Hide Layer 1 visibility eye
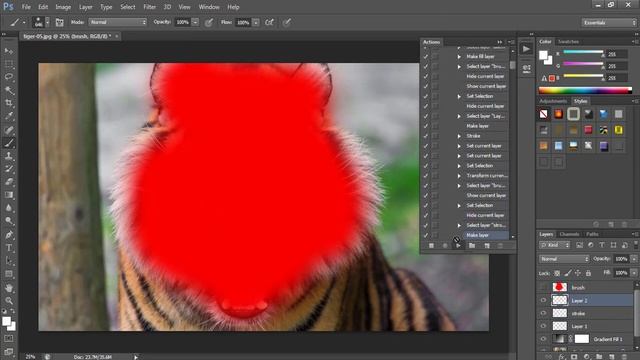 [543, 326]
